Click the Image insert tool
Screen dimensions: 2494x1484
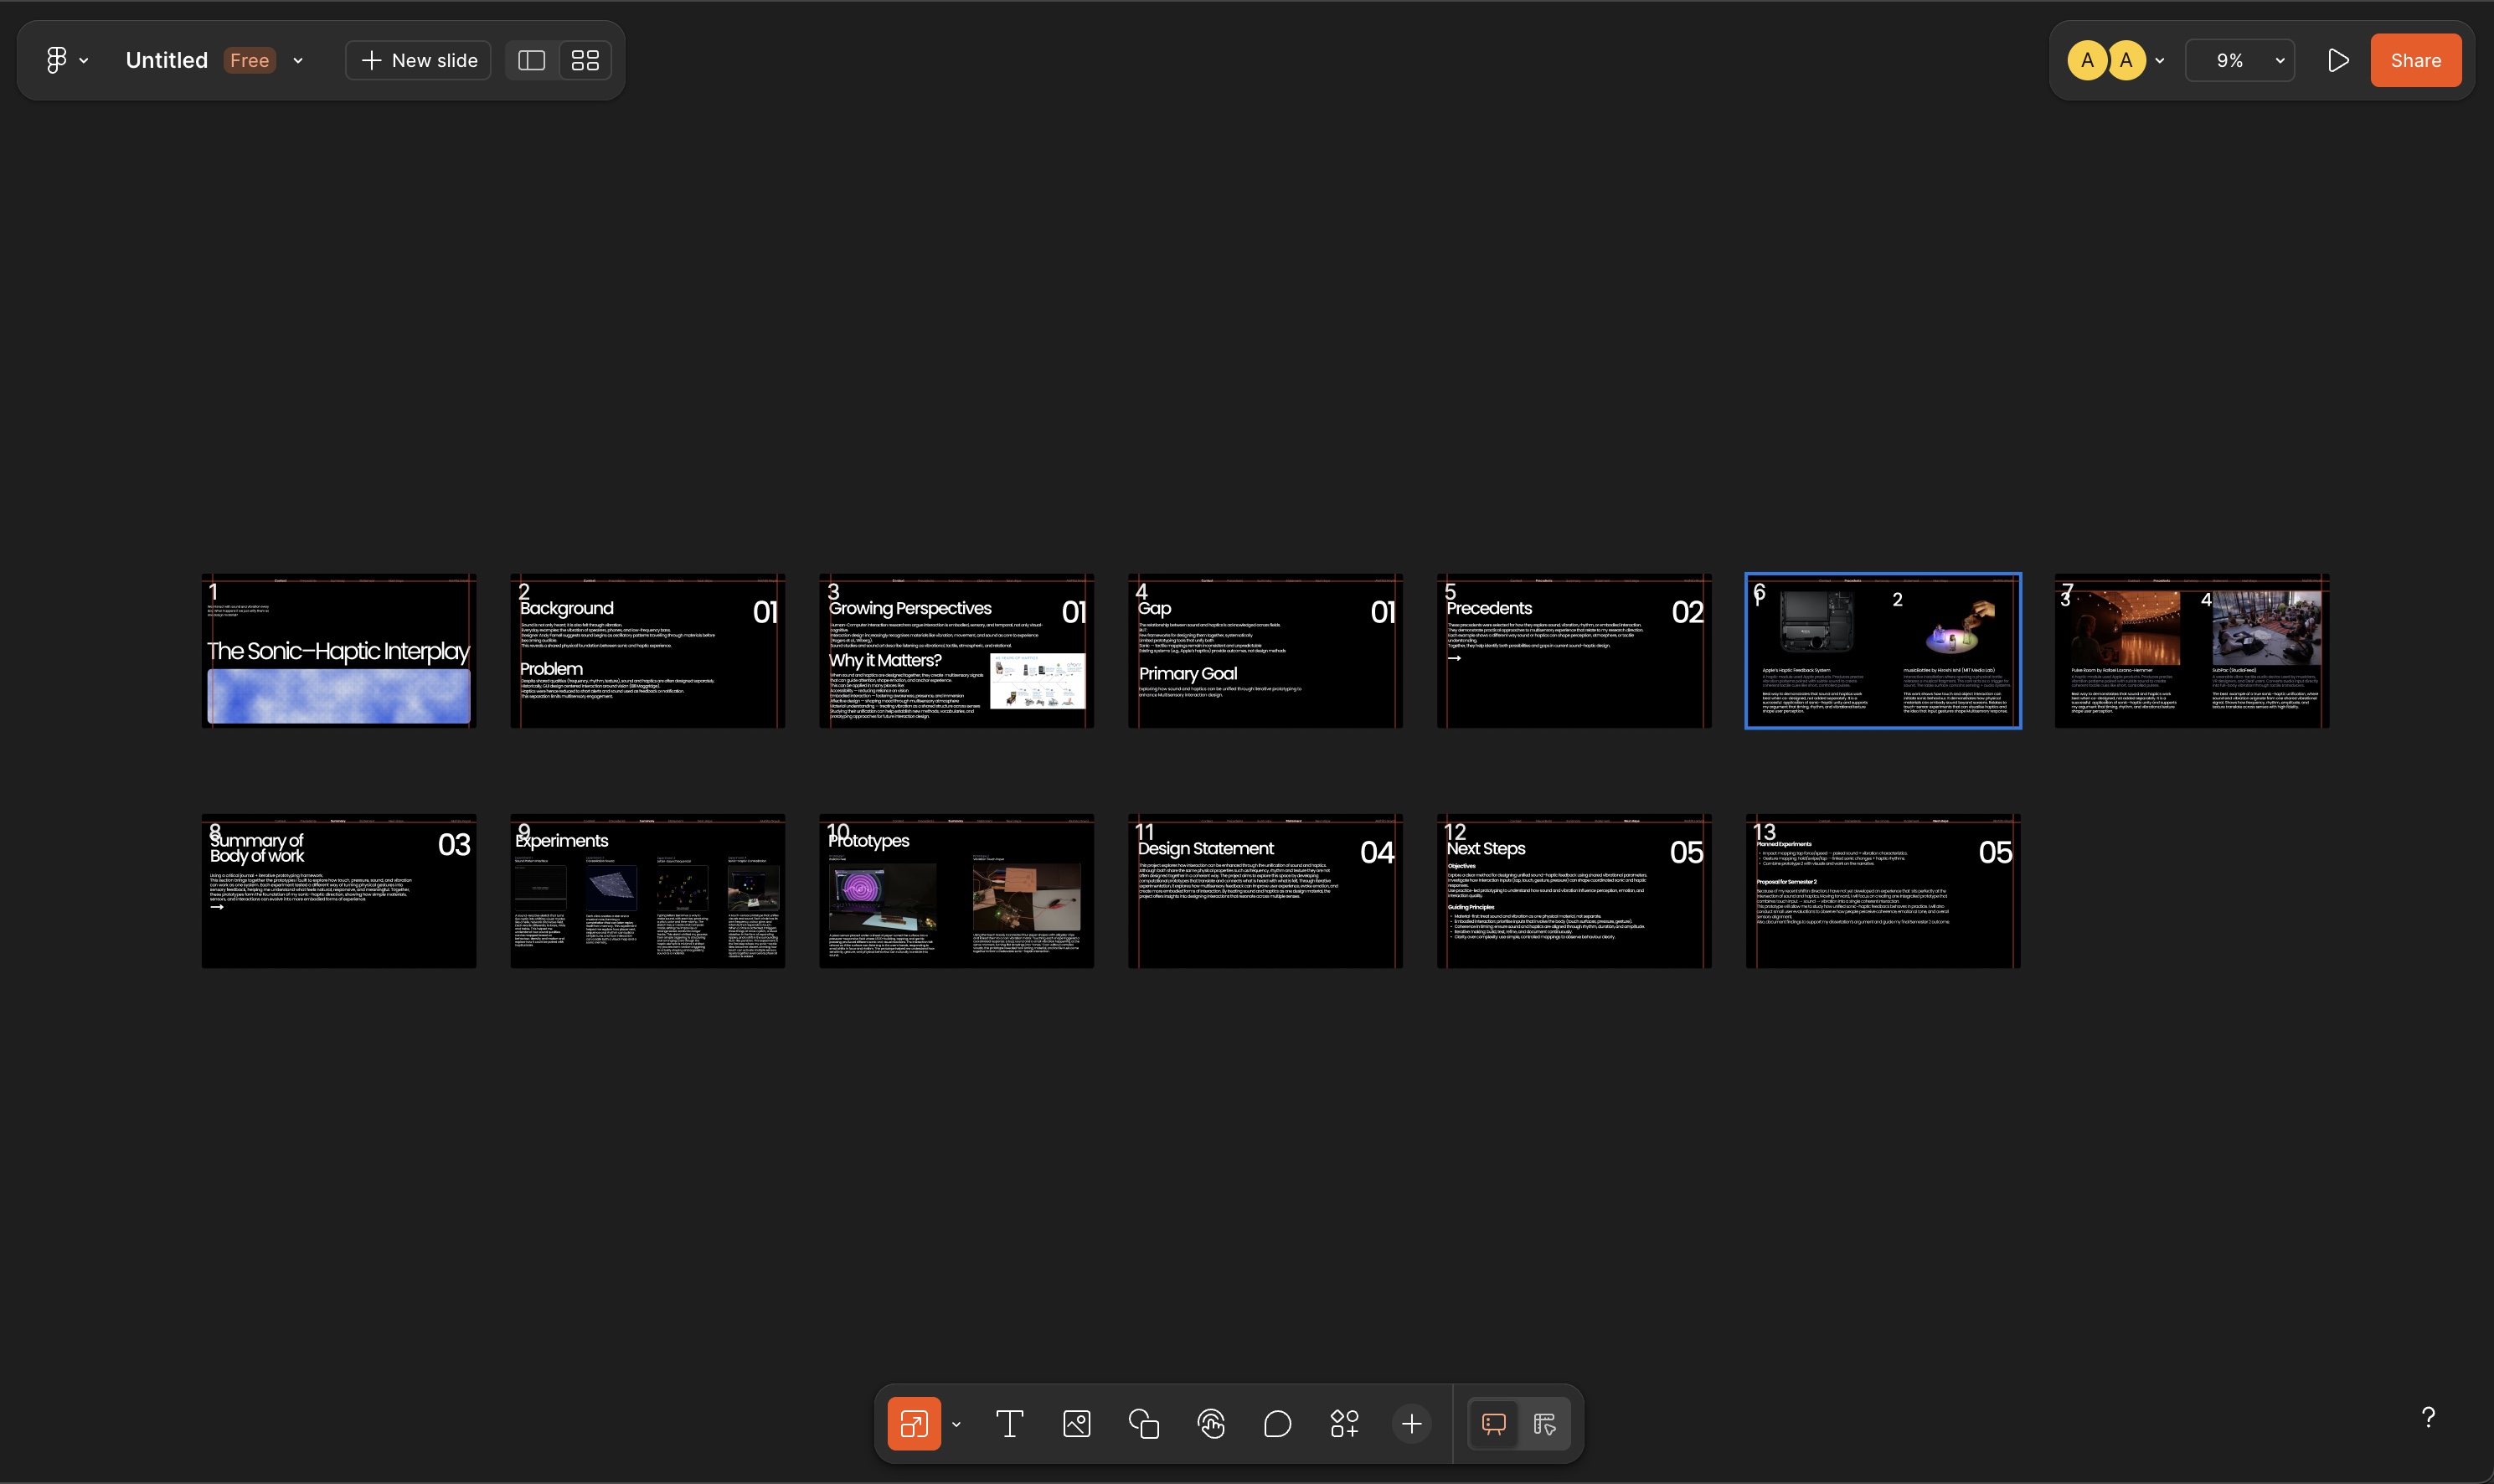pyautogui.click(x=1076, y=1423)
